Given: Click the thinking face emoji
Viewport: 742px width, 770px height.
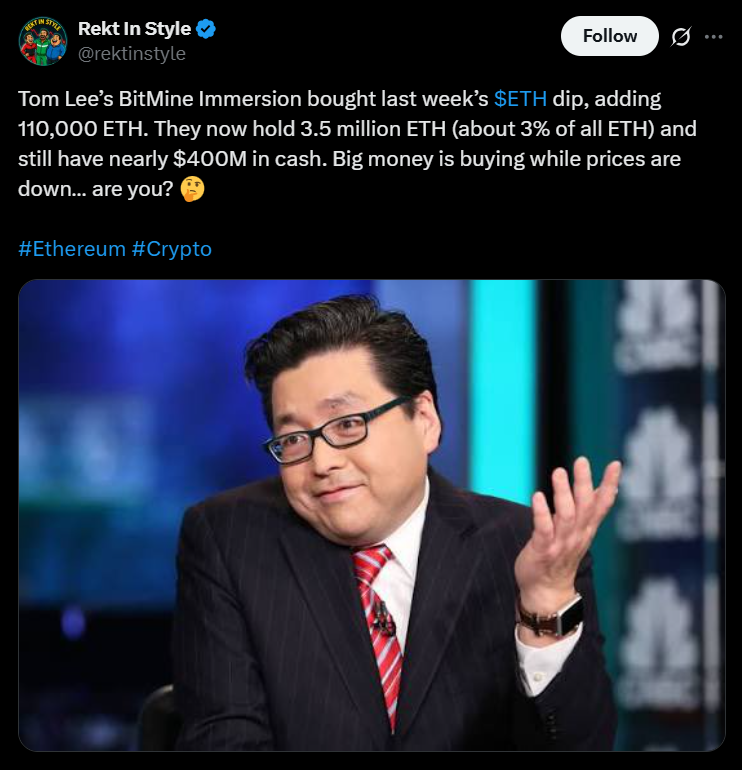Looking at the screenshot, I should 192,190.
